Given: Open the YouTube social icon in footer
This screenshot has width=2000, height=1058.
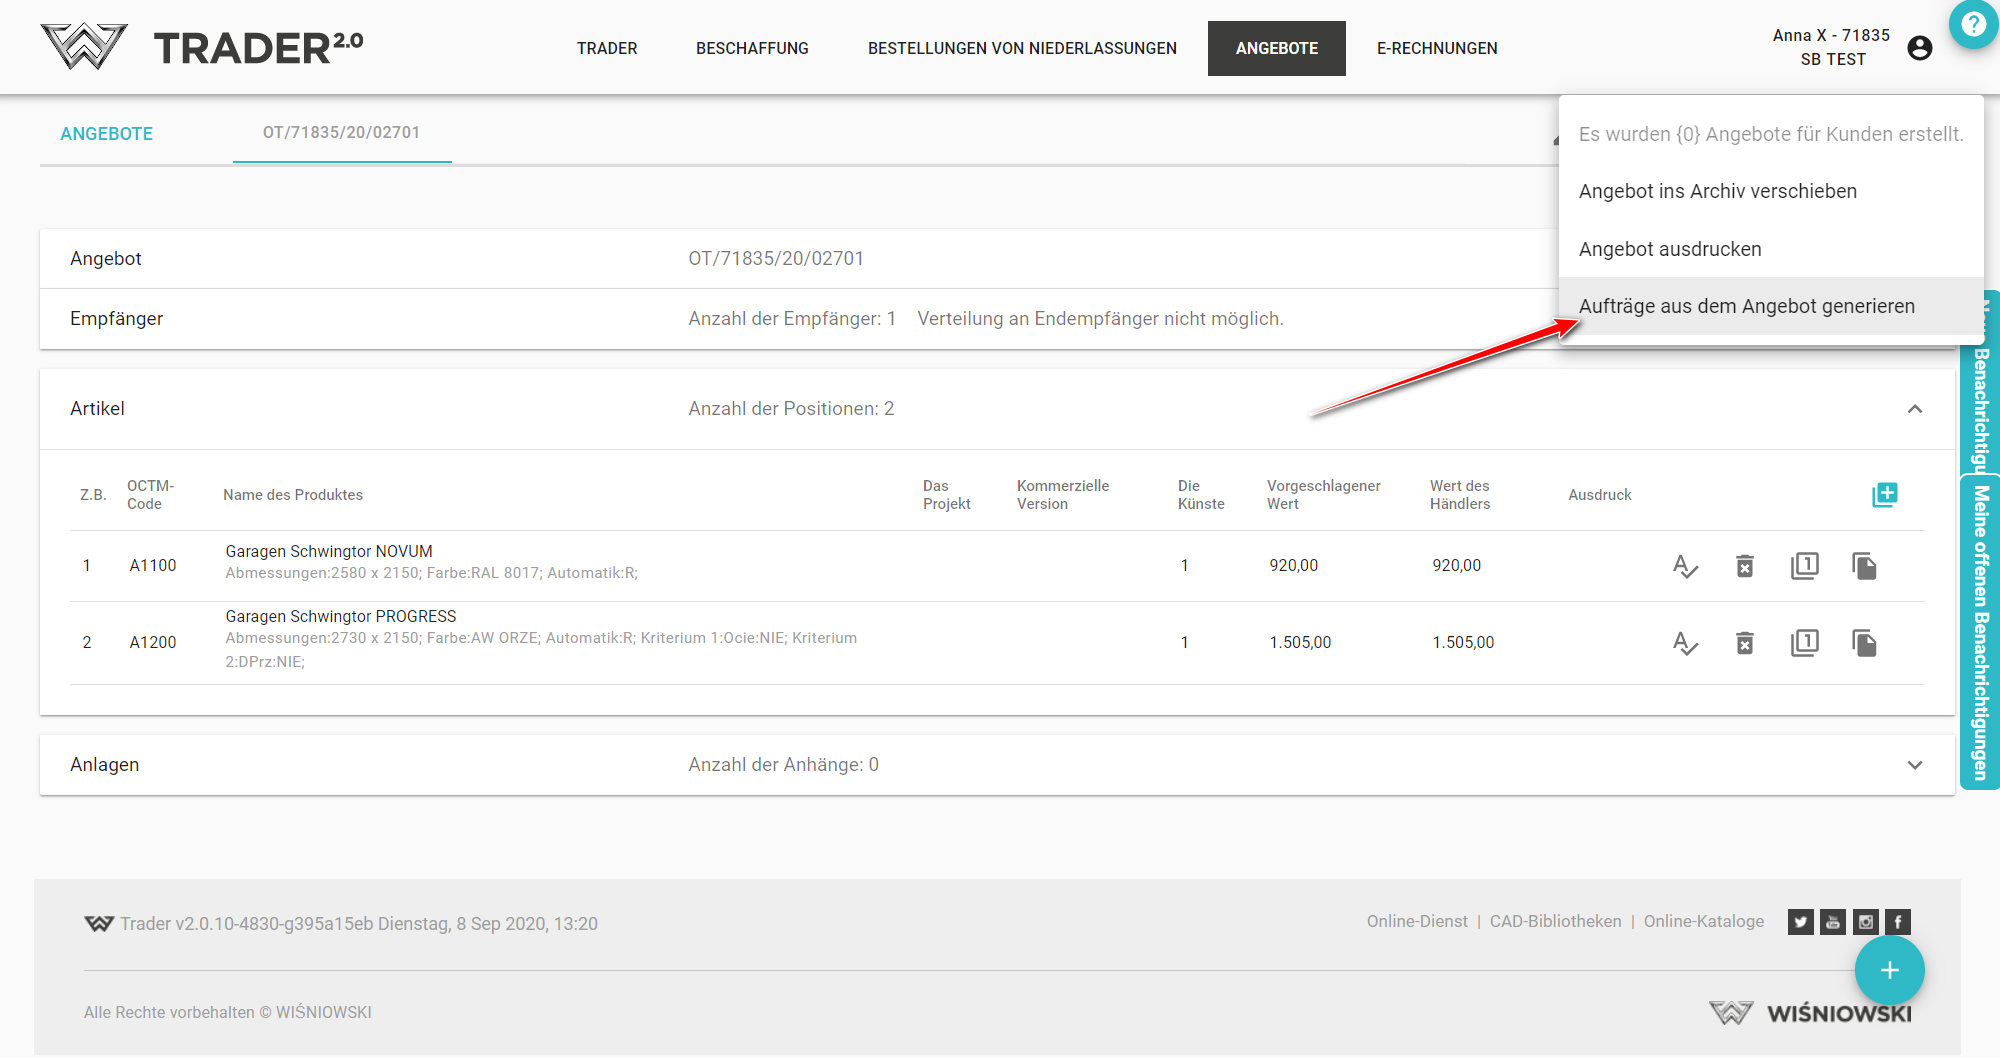Looking at the screenshot, I should [1833, 922].
